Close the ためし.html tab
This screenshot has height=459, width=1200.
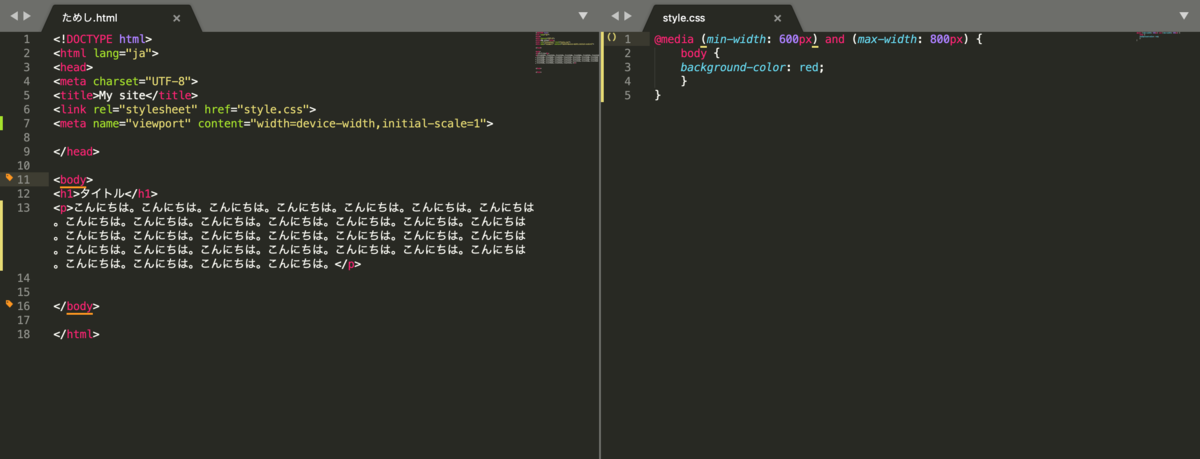[x=177, y=18]
